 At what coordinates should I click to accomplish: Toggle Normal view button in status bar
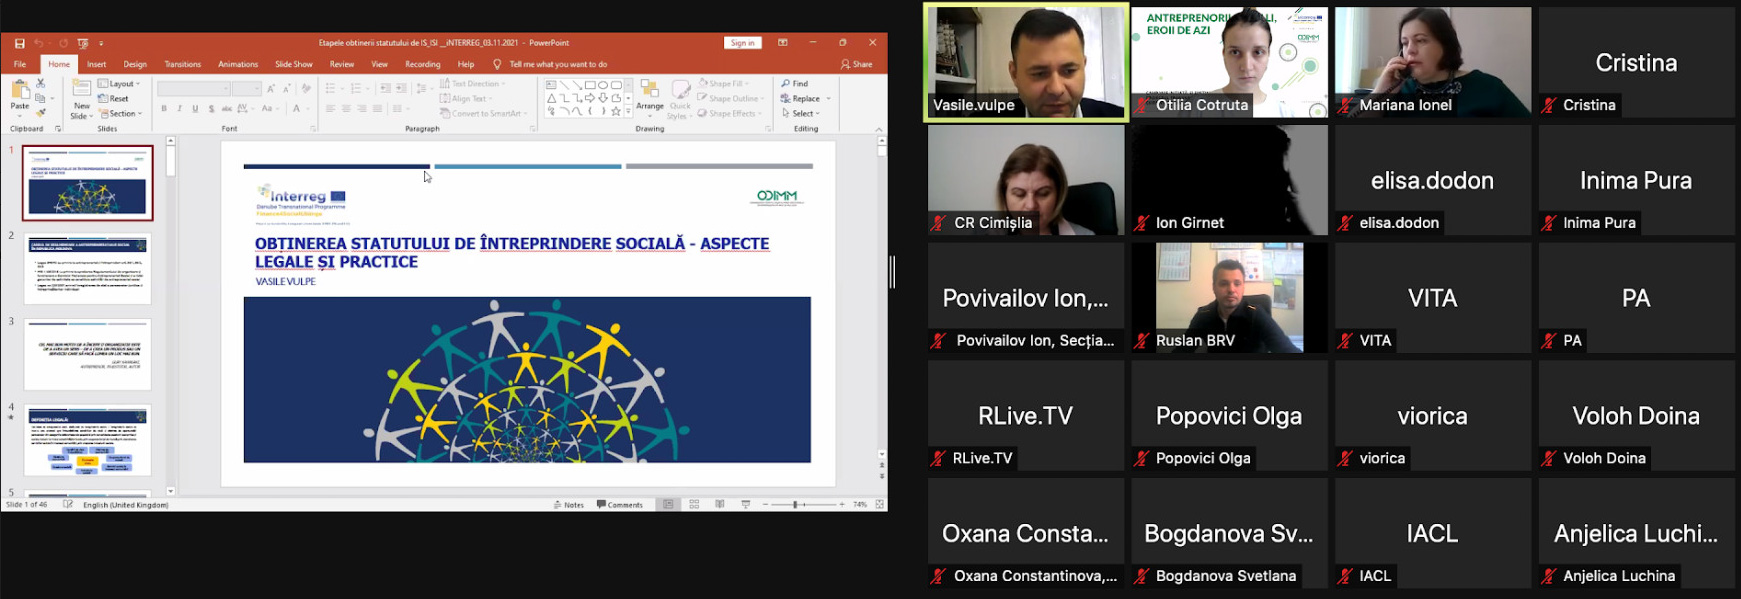pyautogui.click(x=668, y=505)
